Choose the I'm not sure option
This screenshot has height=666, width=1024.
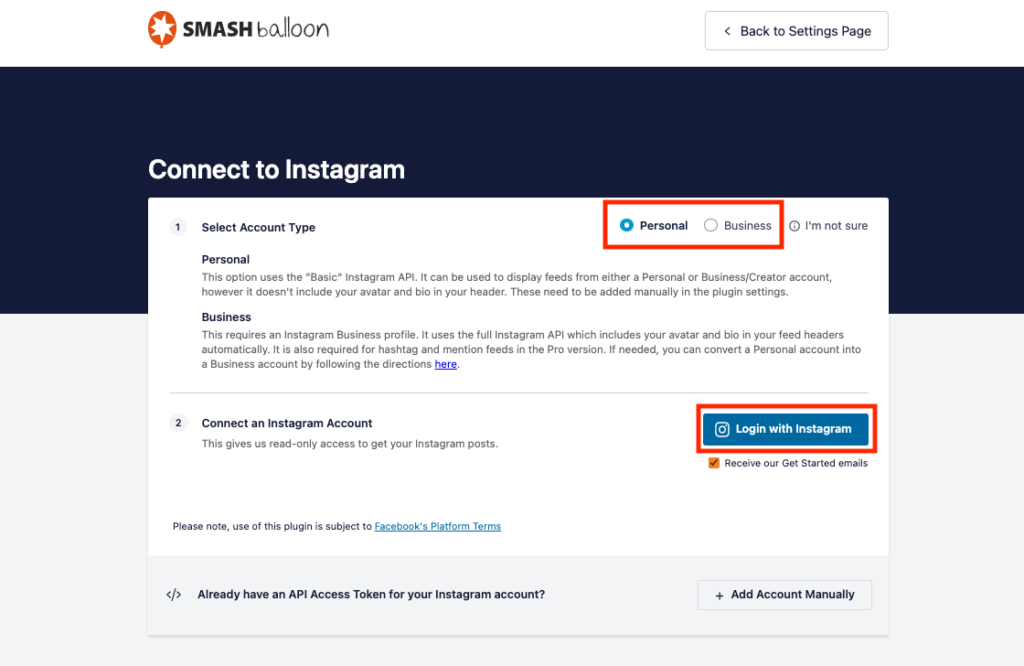[836, 225]
